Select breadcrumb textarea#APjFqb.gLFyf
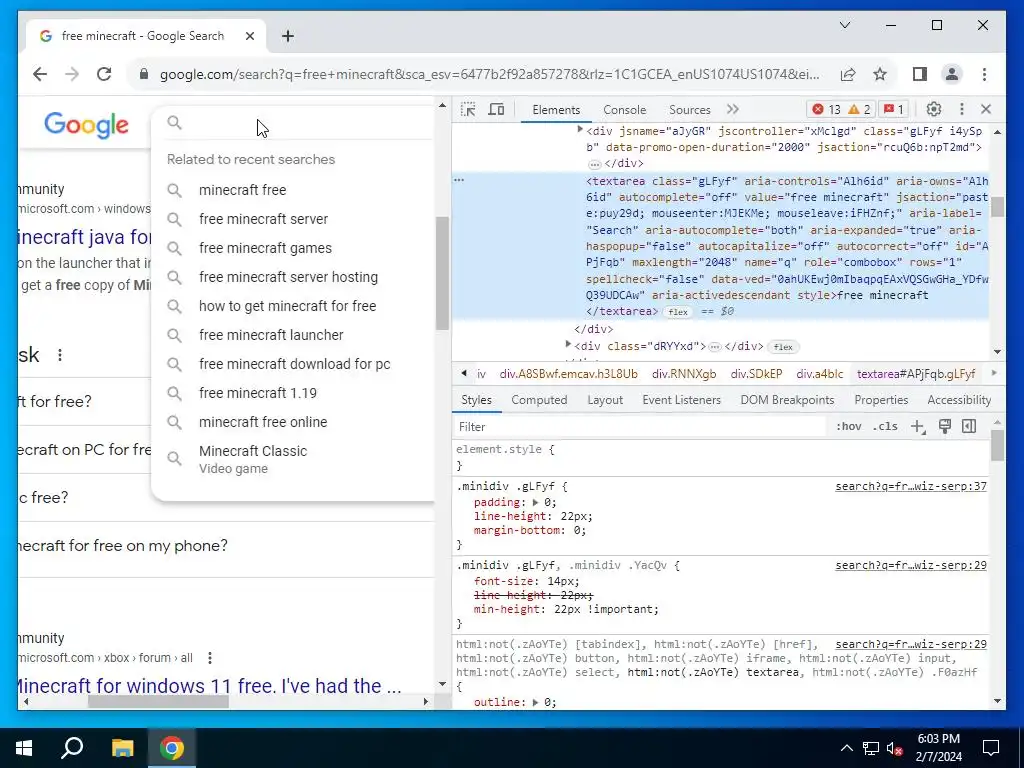1024x768 pixels. 916,374
